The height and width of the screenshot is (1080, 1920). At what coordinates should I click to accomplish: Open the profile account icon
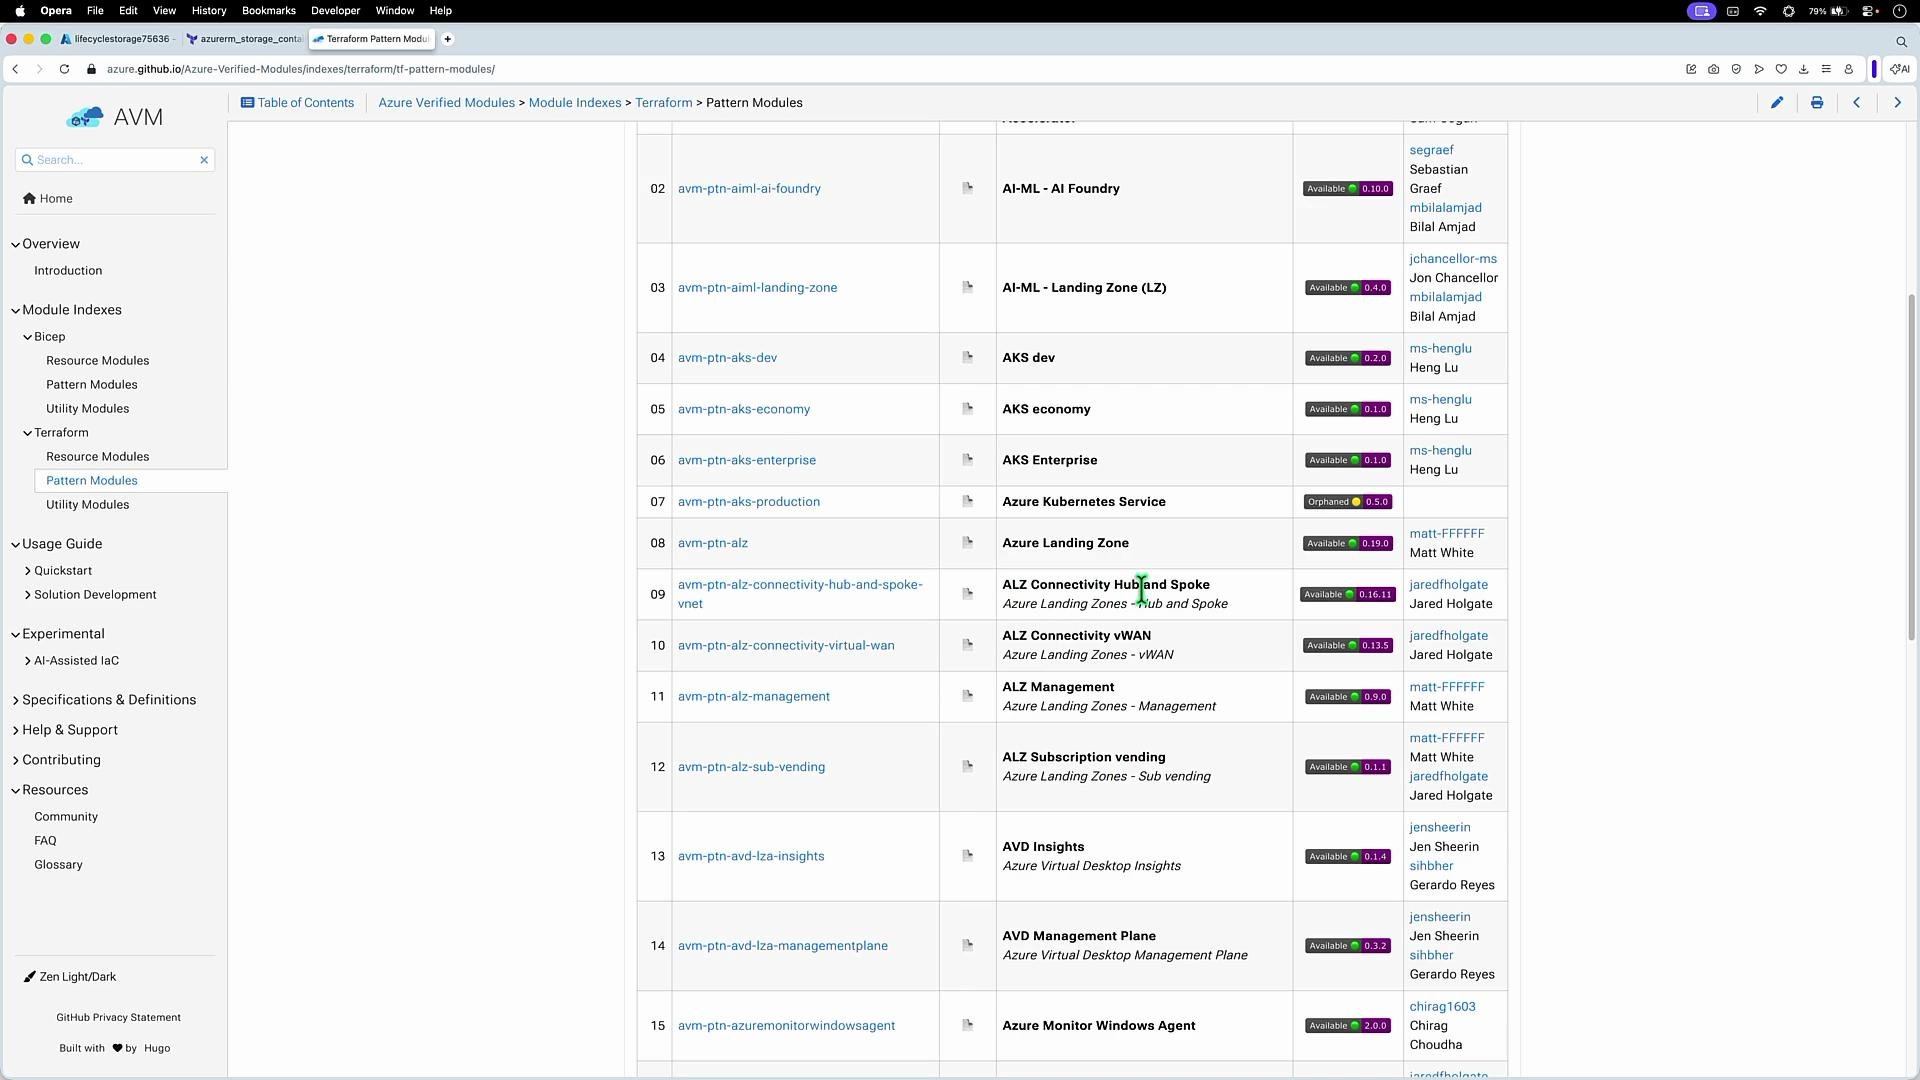pos(1849,69)
